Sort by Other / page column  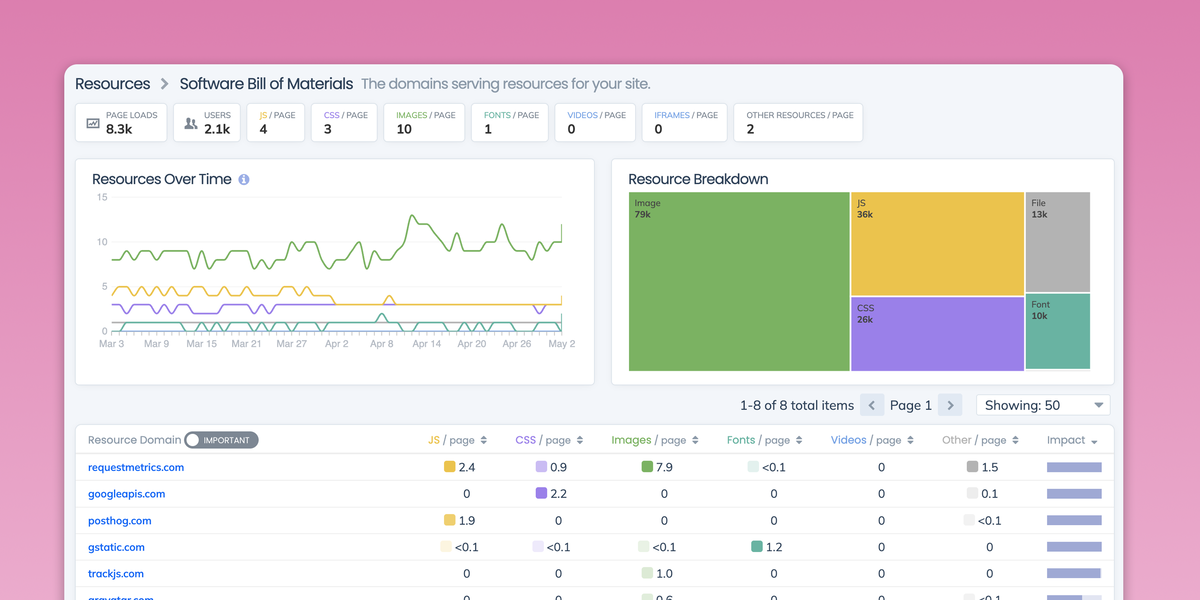(x=980, y=440)
